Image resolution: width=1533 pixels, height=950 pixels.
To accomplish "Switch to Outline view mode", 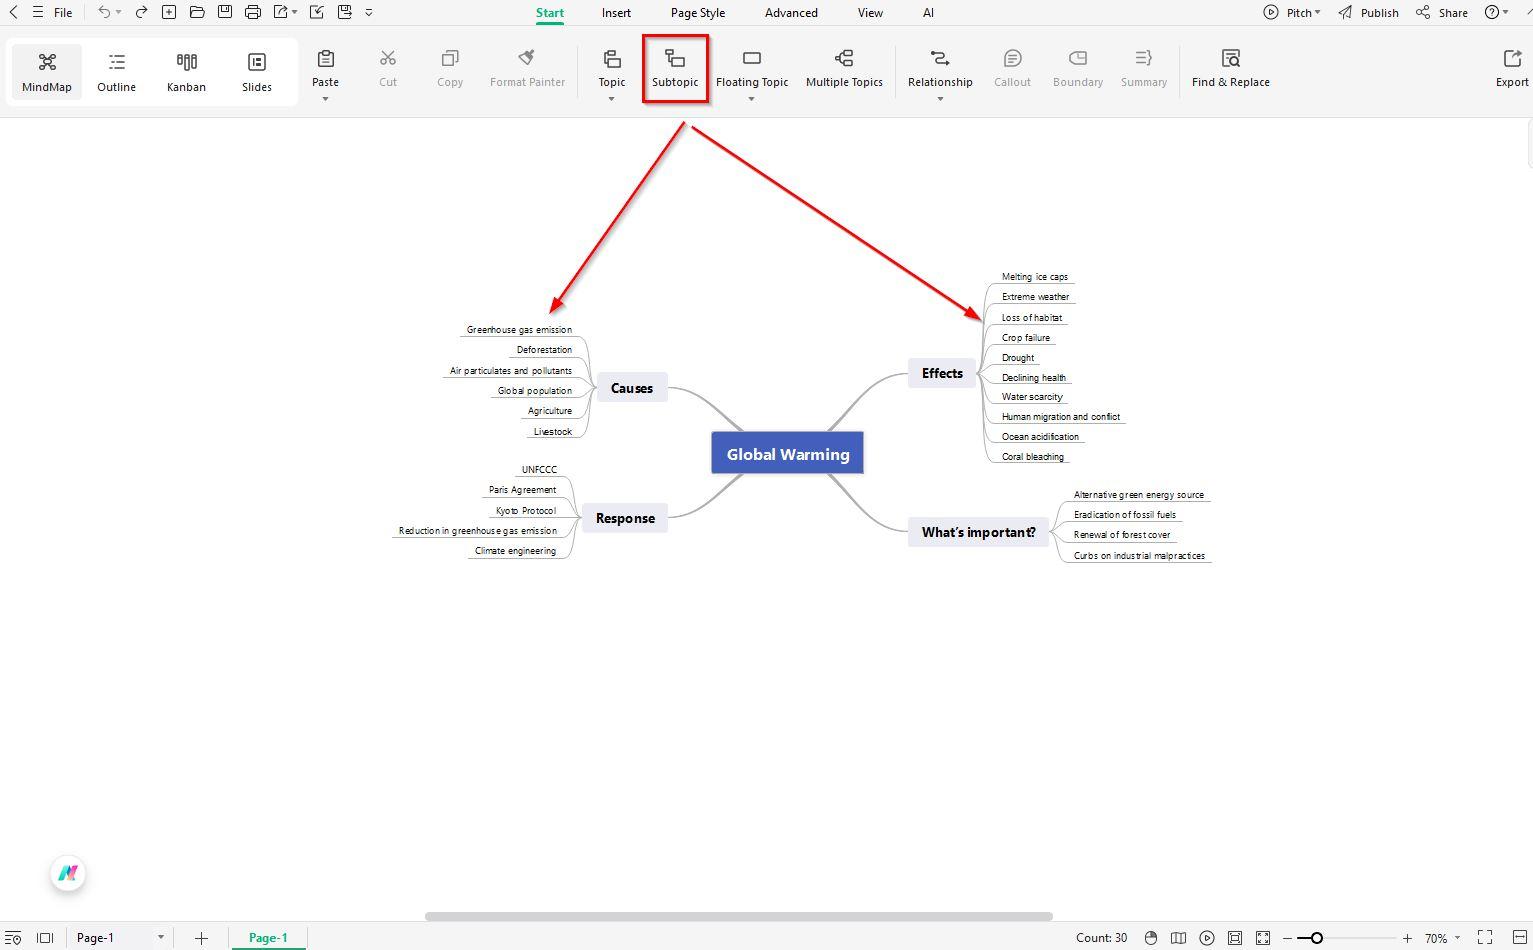I will pos(117,72).
